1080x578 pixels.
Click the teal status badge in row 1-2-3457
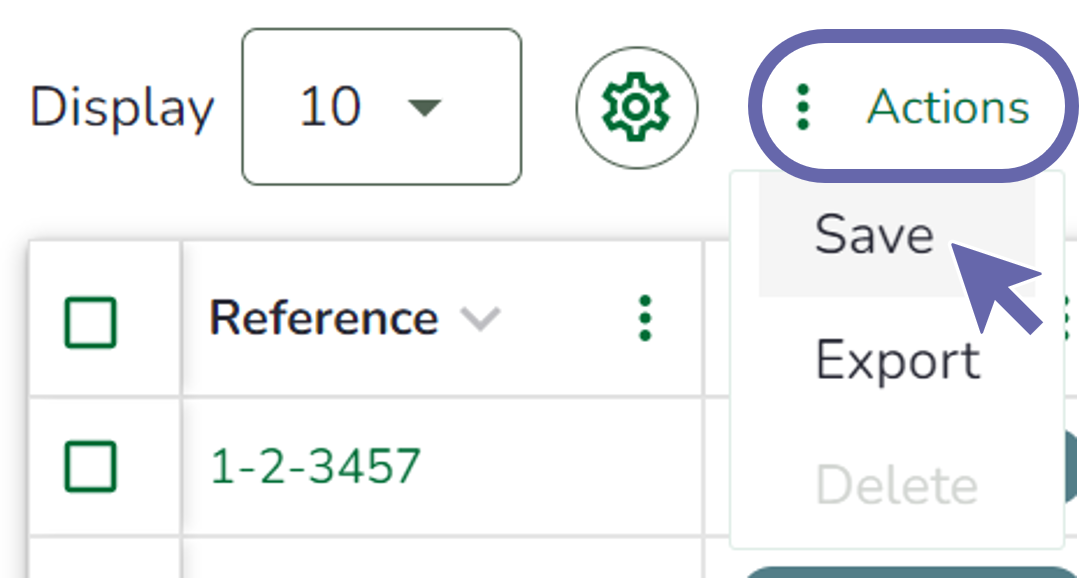pos(1070,466)
